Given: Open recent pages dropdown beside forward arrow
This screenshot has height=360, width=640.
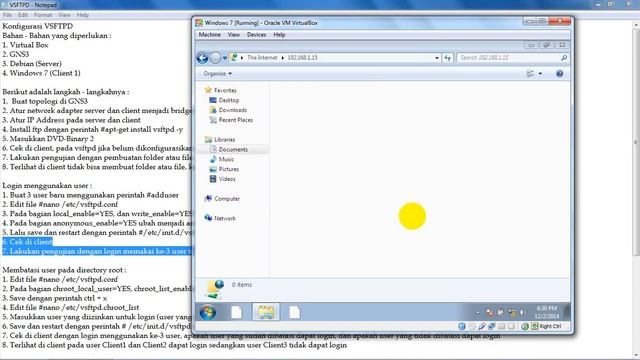Looking at the screenshot, I should pyautogui.click(x=225, y=58).
